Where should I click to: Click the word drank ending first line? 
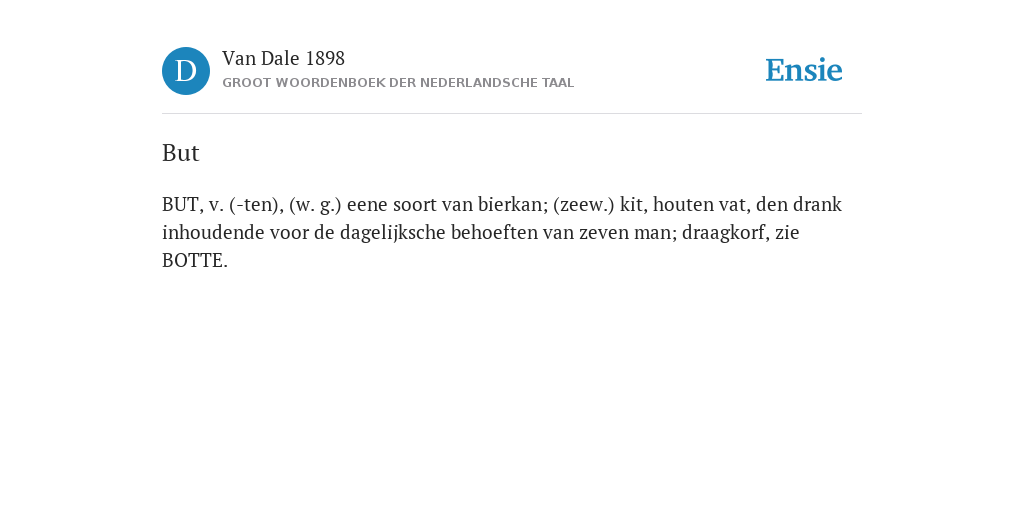(817, 205)
